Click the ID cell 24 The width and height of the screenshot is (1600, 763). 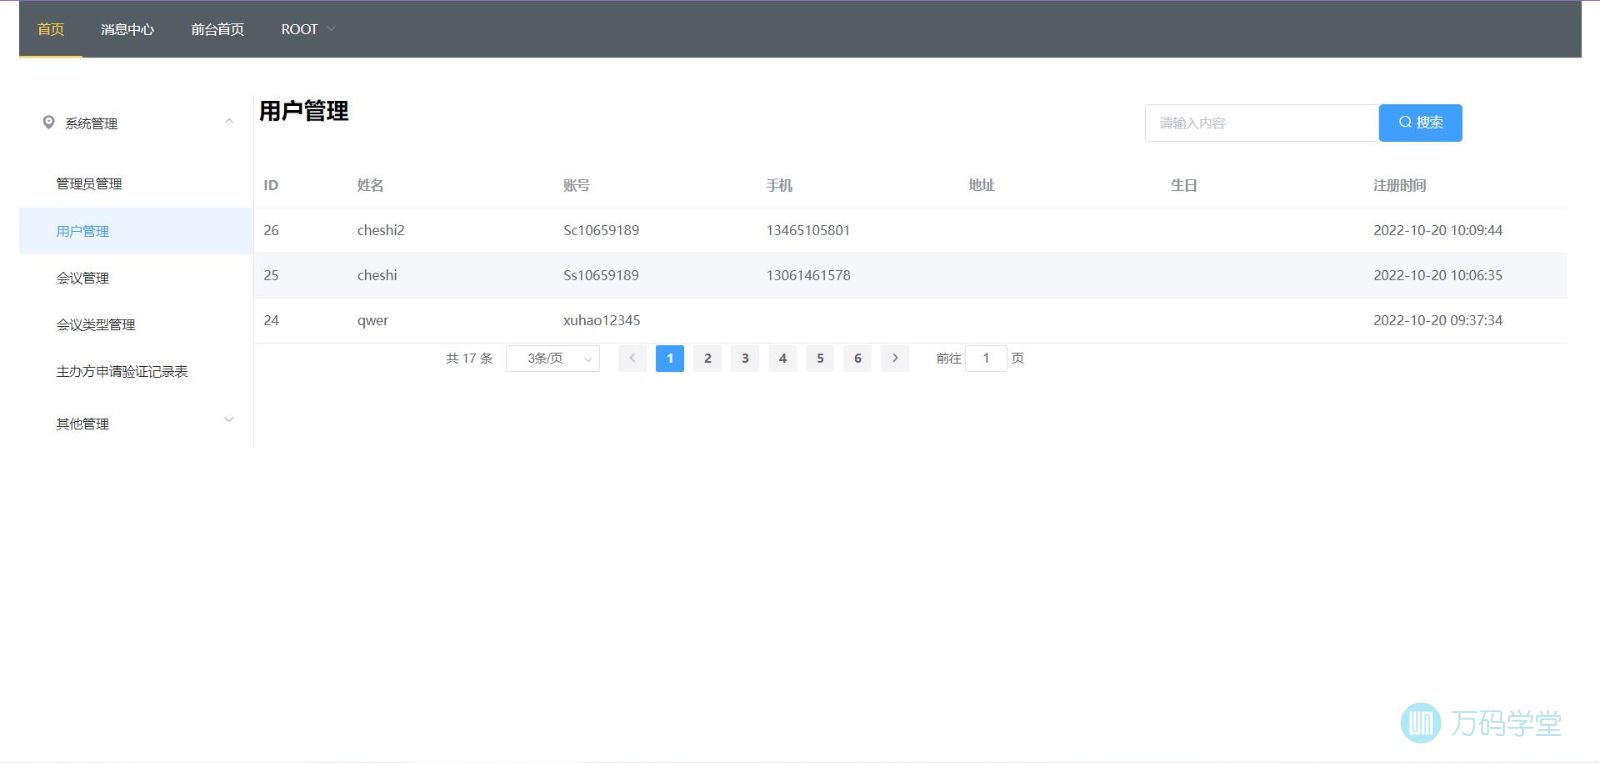click(x=271, y=320)
